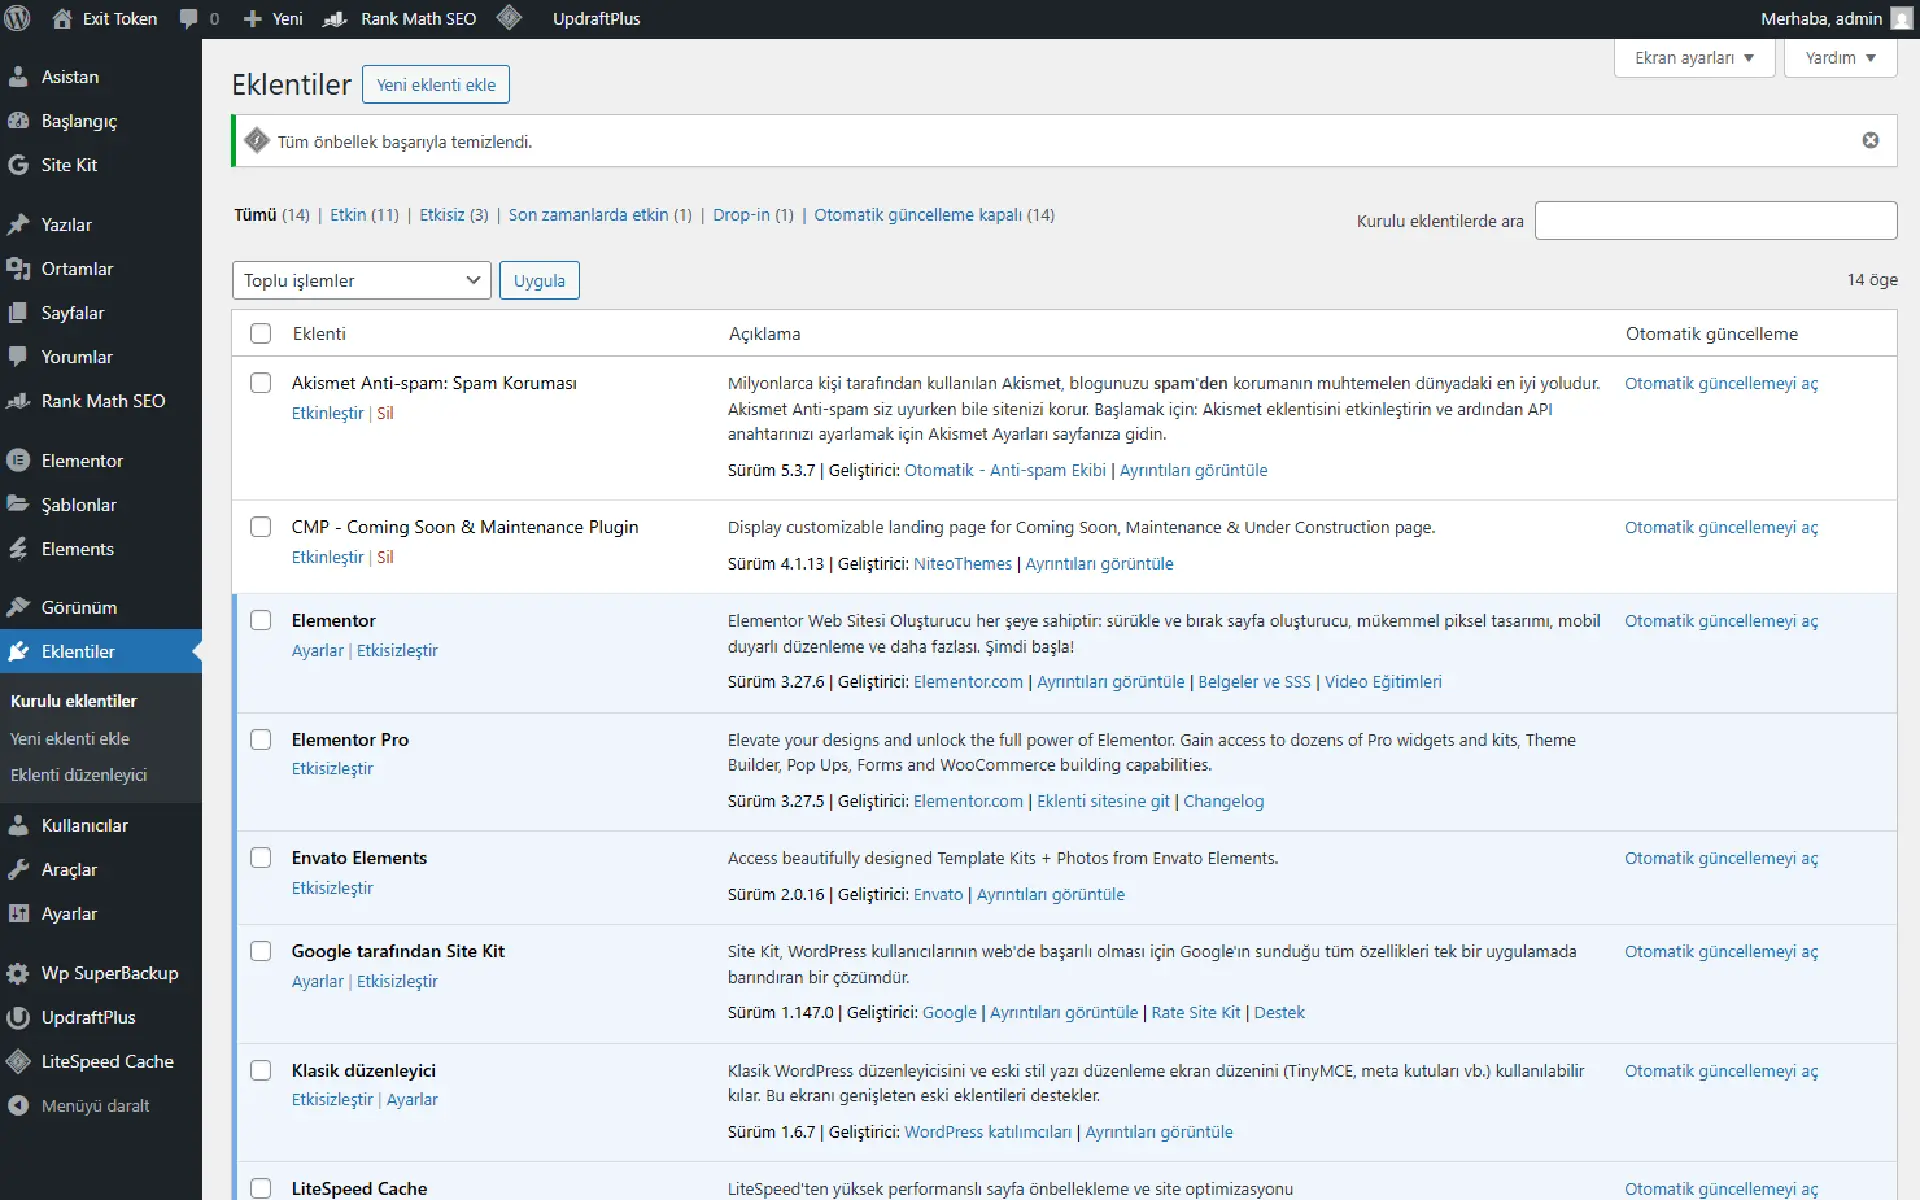Click the Kullanıcılar user icon

[x=18, y=826]
